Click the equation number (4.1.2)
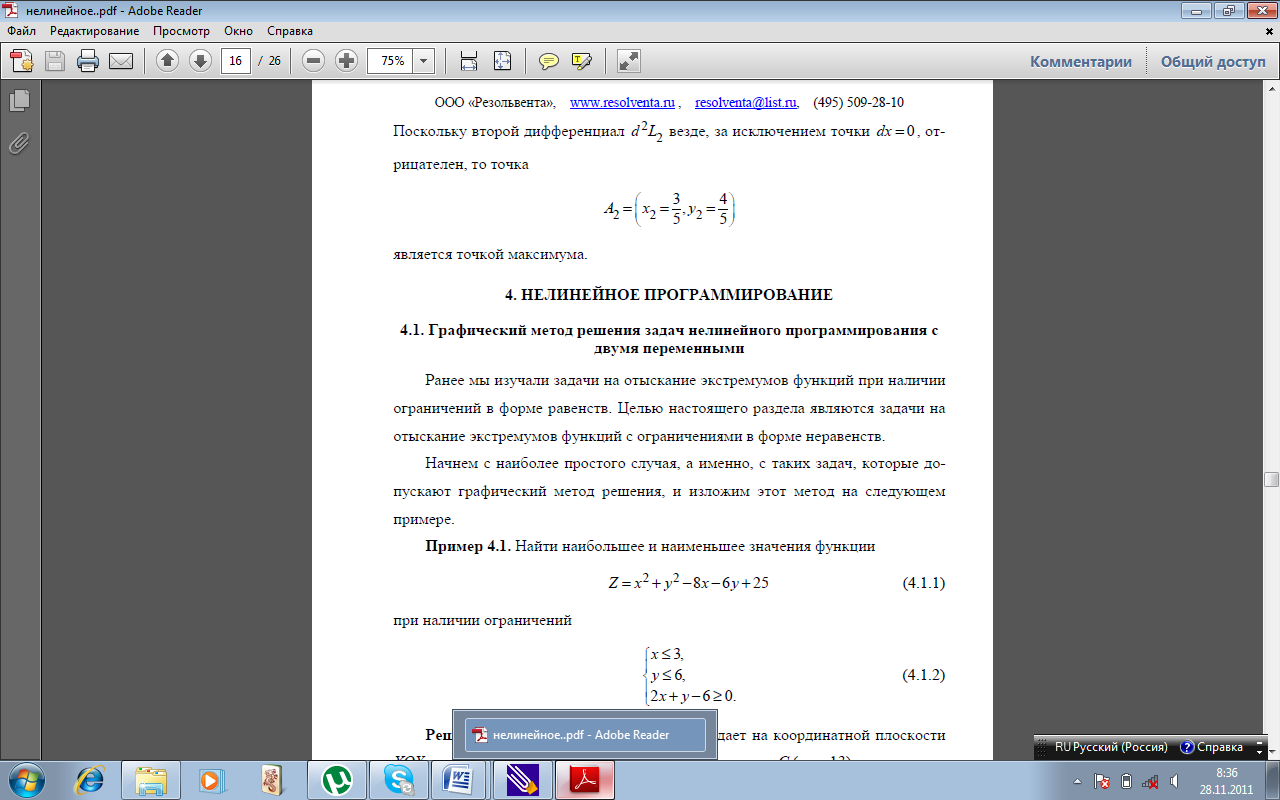1280x800 pixels. pos(923,675)
